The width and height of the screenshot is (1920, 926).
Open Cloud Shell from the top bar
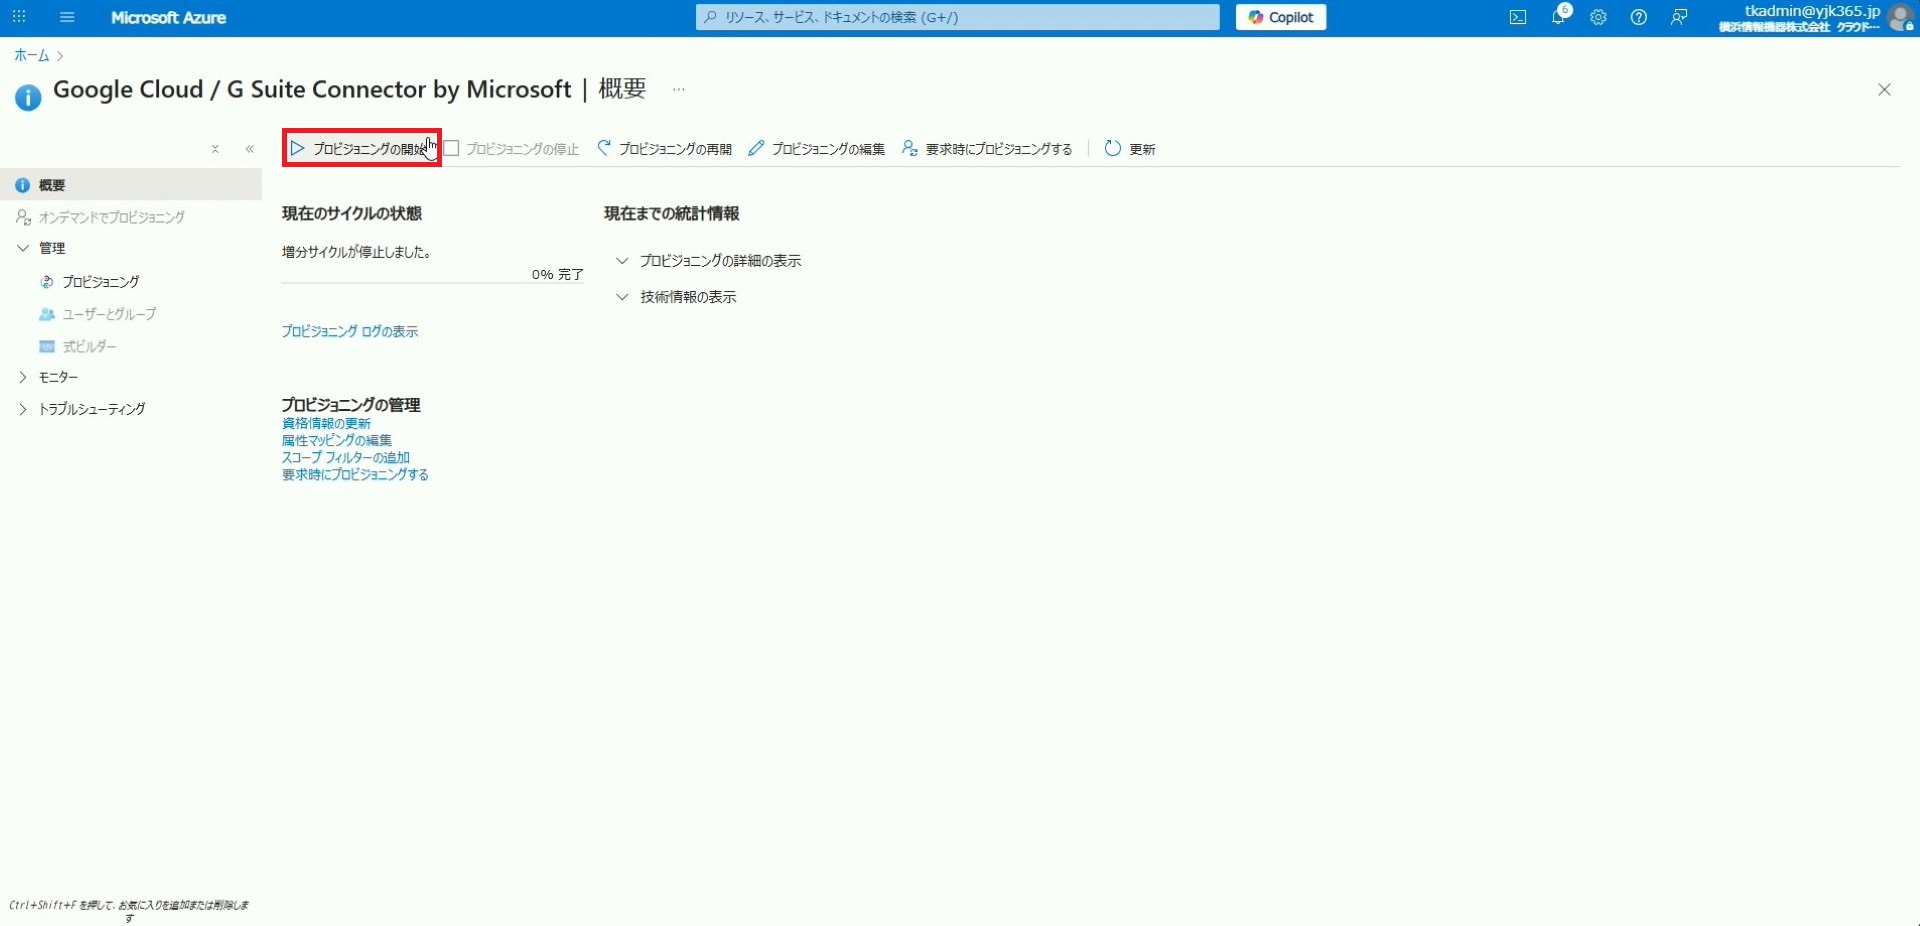coord(1517,17)
